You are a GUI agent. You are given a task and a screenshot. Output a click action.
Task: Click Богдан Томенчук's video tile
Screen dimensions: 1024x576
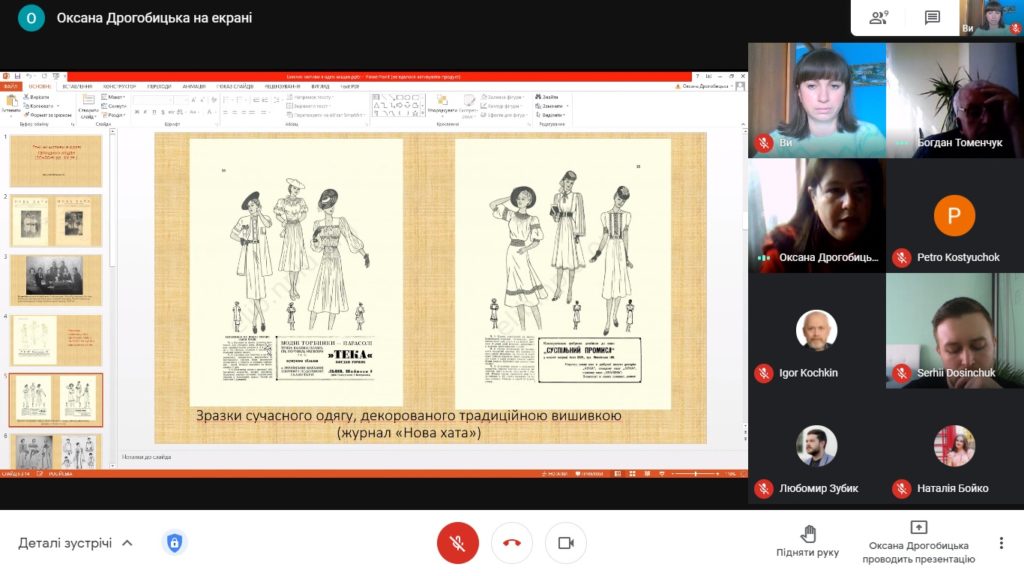954,100
